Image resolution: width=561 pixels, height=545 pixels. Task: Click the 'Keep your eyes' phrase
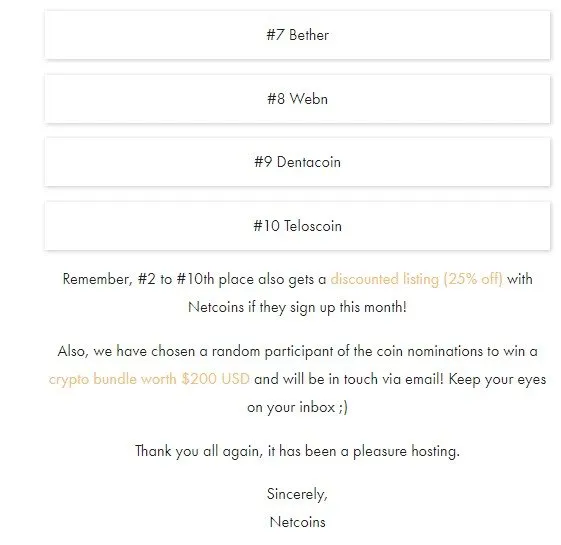pyautogui.click(x=497, y=379)
